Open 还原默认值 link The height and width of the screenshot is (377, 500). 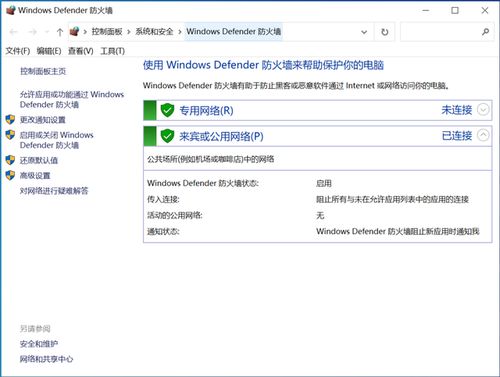[39, 160]
